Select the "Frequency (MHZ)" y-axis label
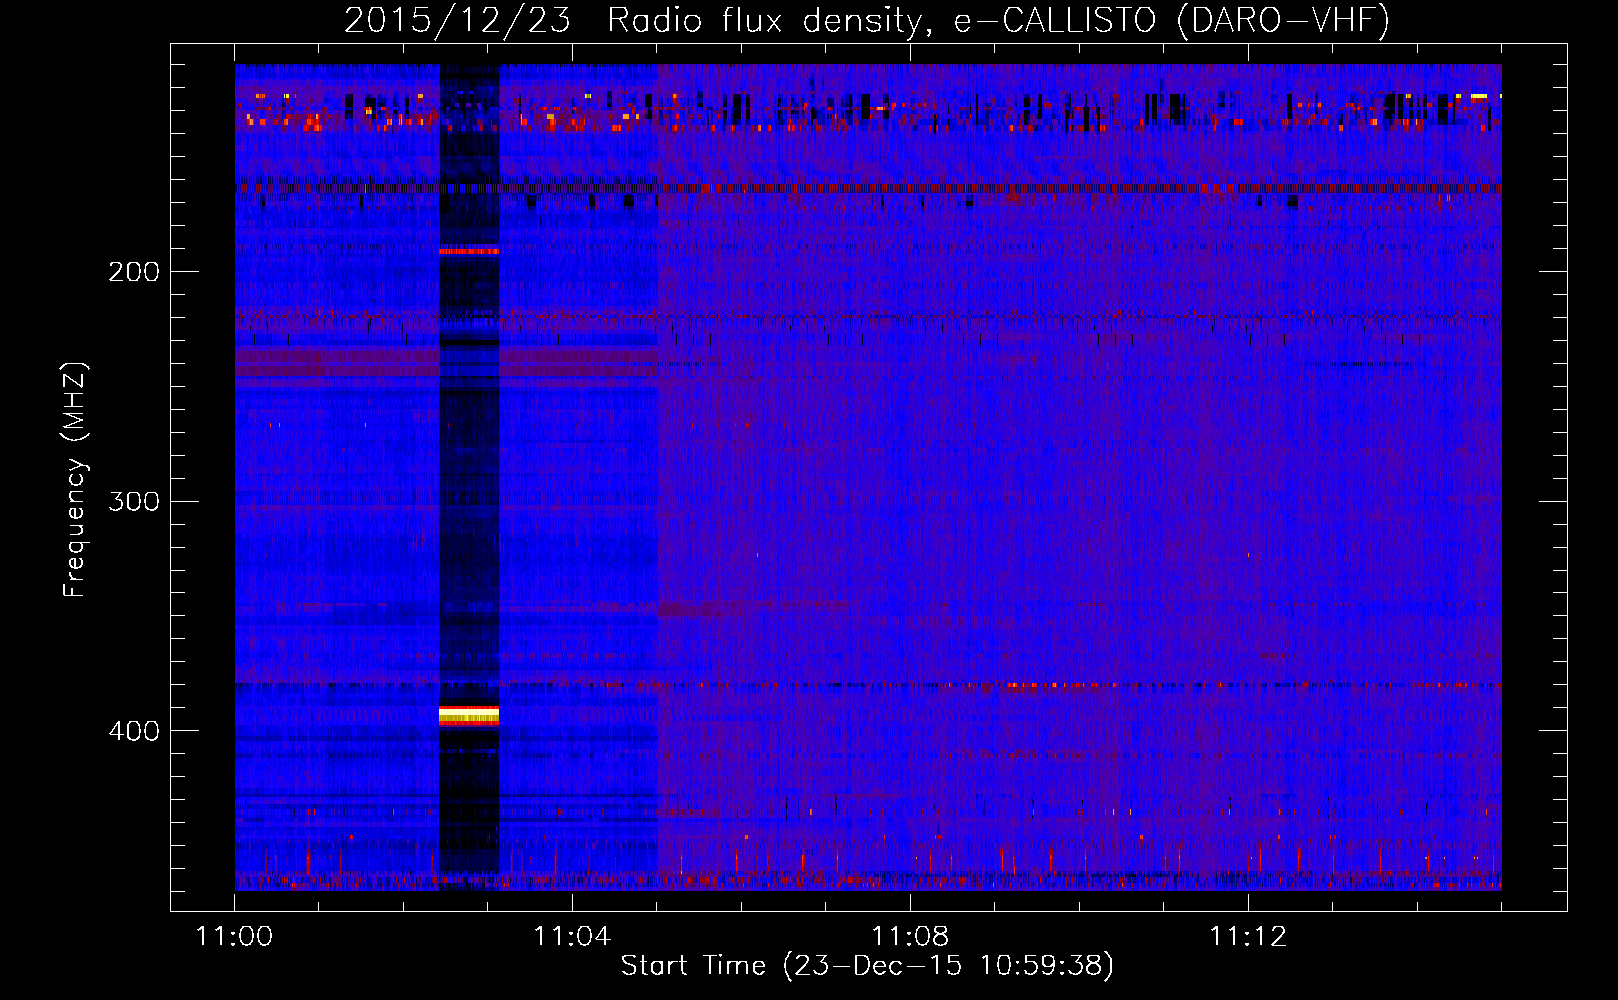This screenshot has width=1618, height=1000. [x=75, y=480]
